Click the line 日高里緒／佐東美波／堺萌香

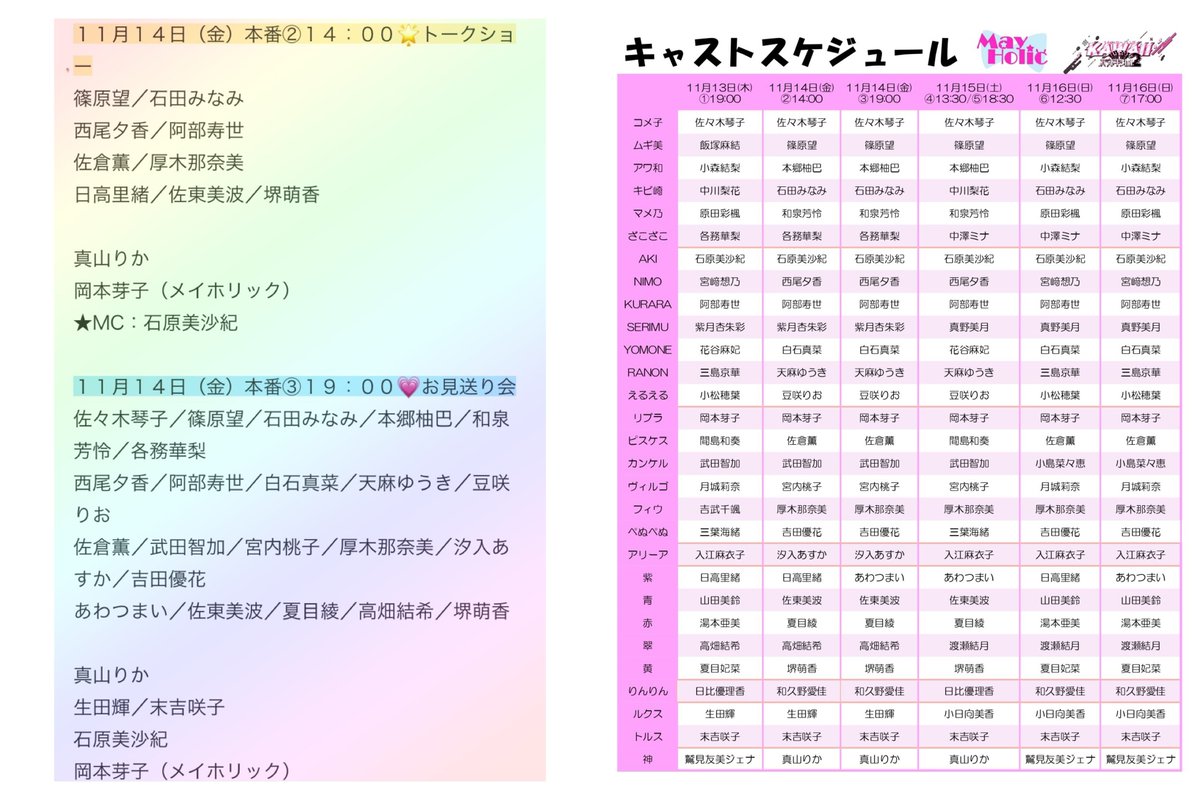197,195
